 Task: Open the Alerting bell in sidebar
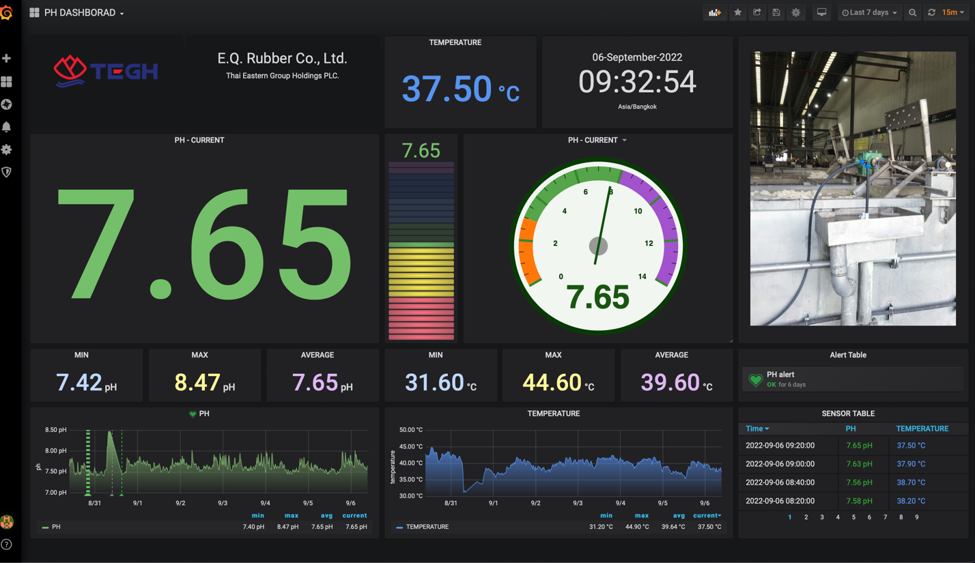7,127
